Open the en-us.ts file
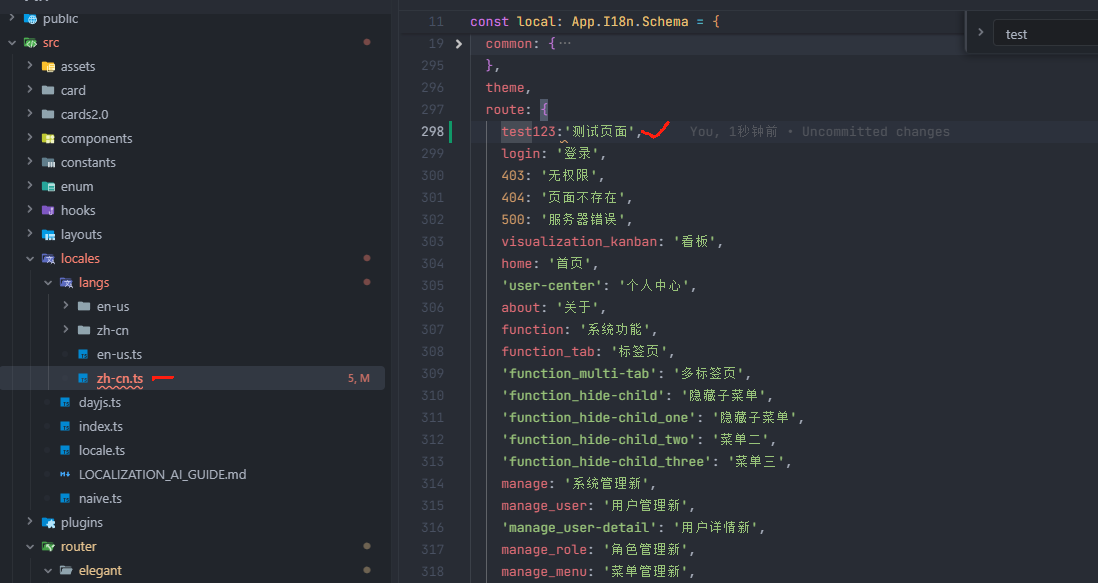The width and height of the screenshot is (1098, 583). pos(119,355)
